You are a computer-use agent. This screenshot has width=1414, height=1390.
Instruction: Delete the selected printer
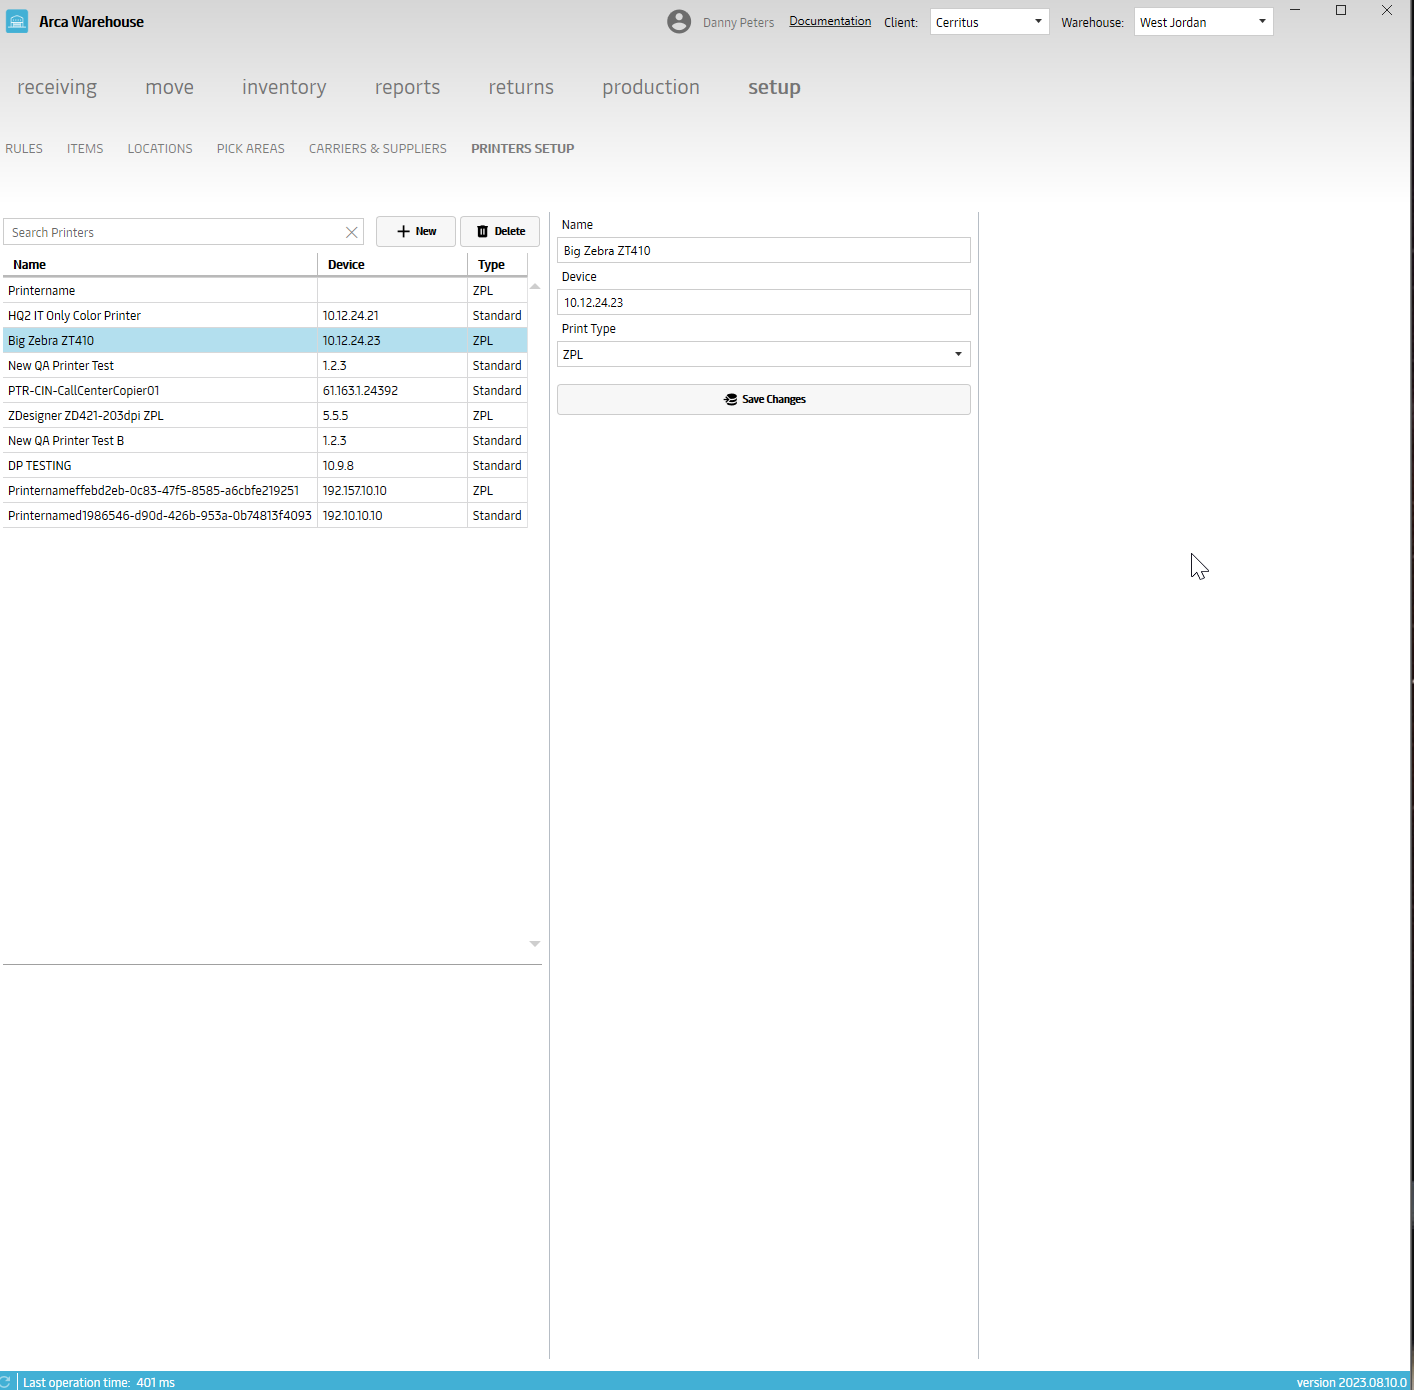500,231
